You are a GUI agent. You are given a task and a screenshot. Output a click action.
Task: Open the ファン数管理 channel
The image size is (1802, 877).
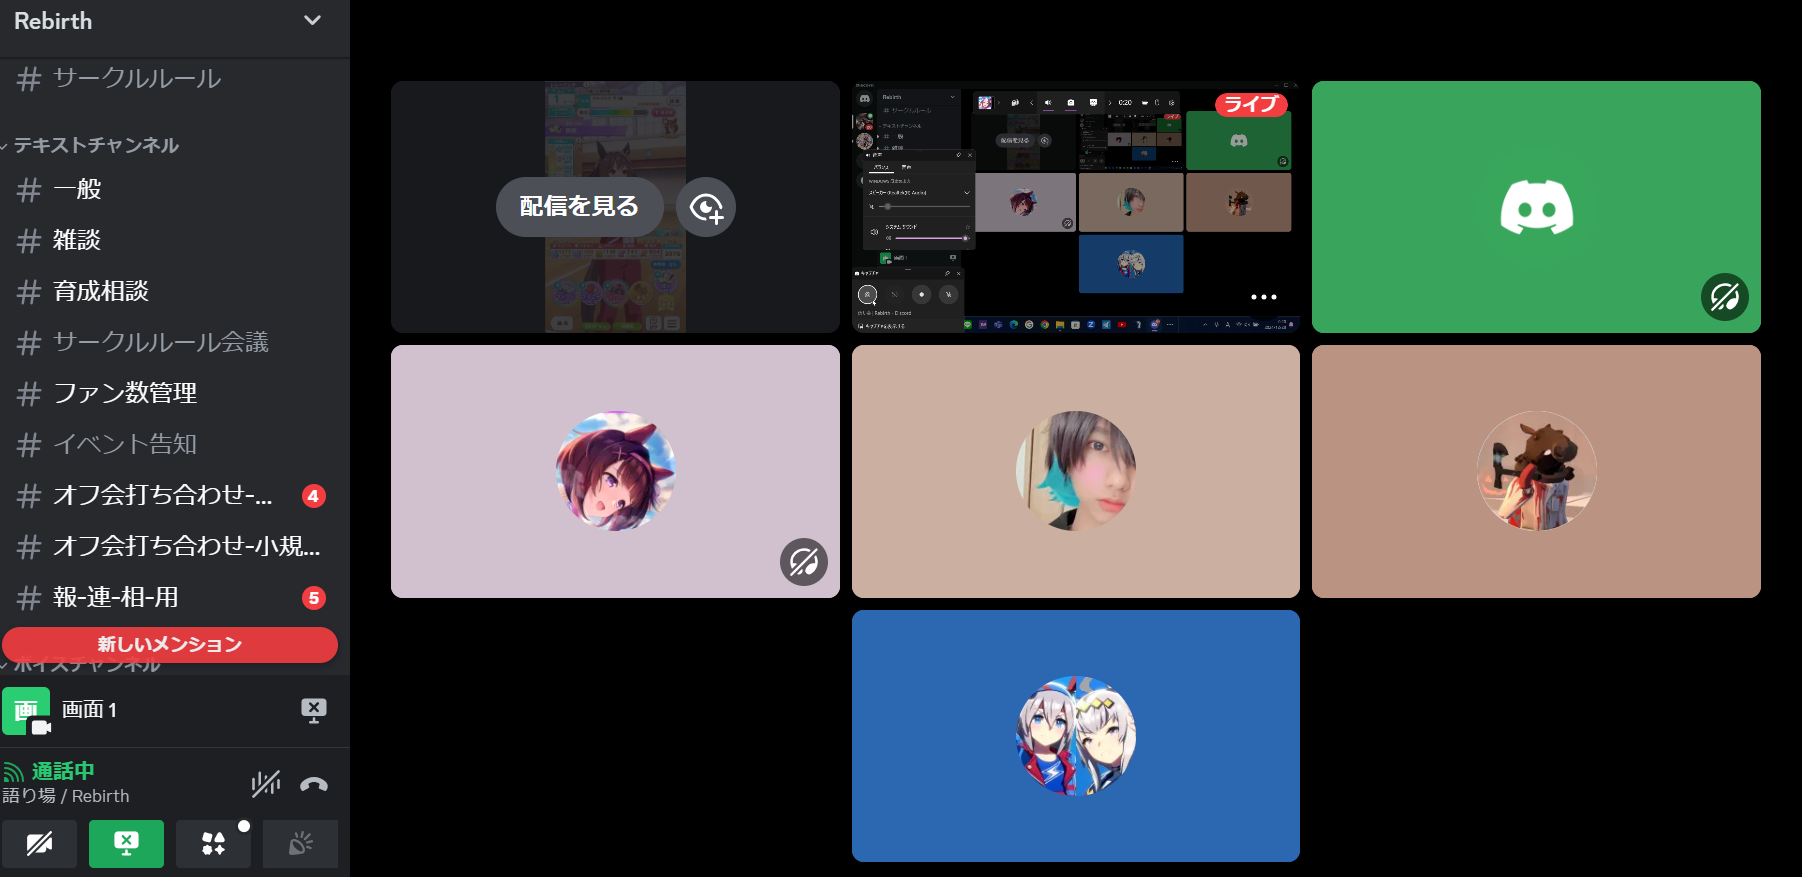pos(125,393)
